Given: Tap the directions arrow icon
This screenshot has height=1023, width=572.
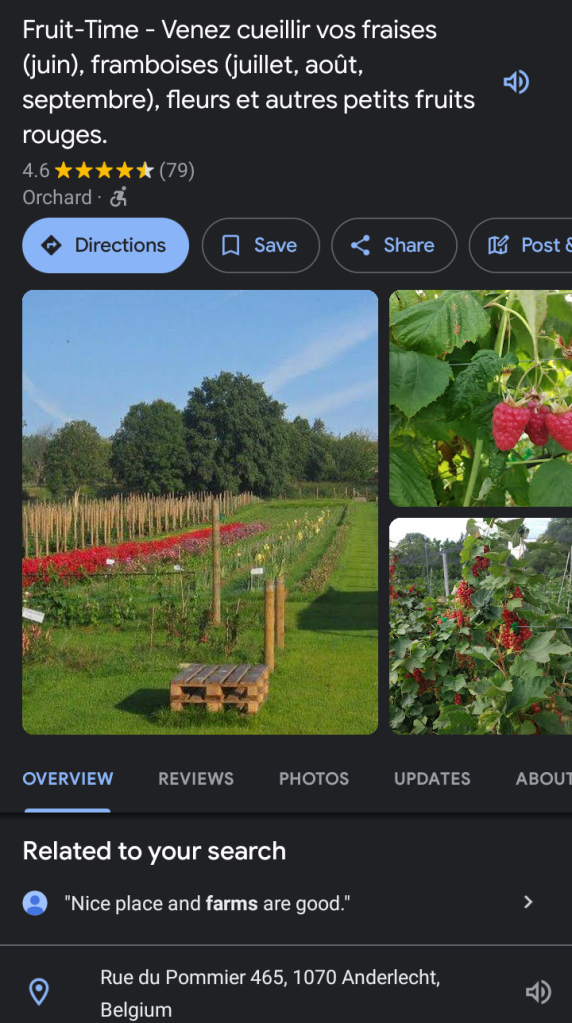Looking at the screenshot, I should point(51,245).
